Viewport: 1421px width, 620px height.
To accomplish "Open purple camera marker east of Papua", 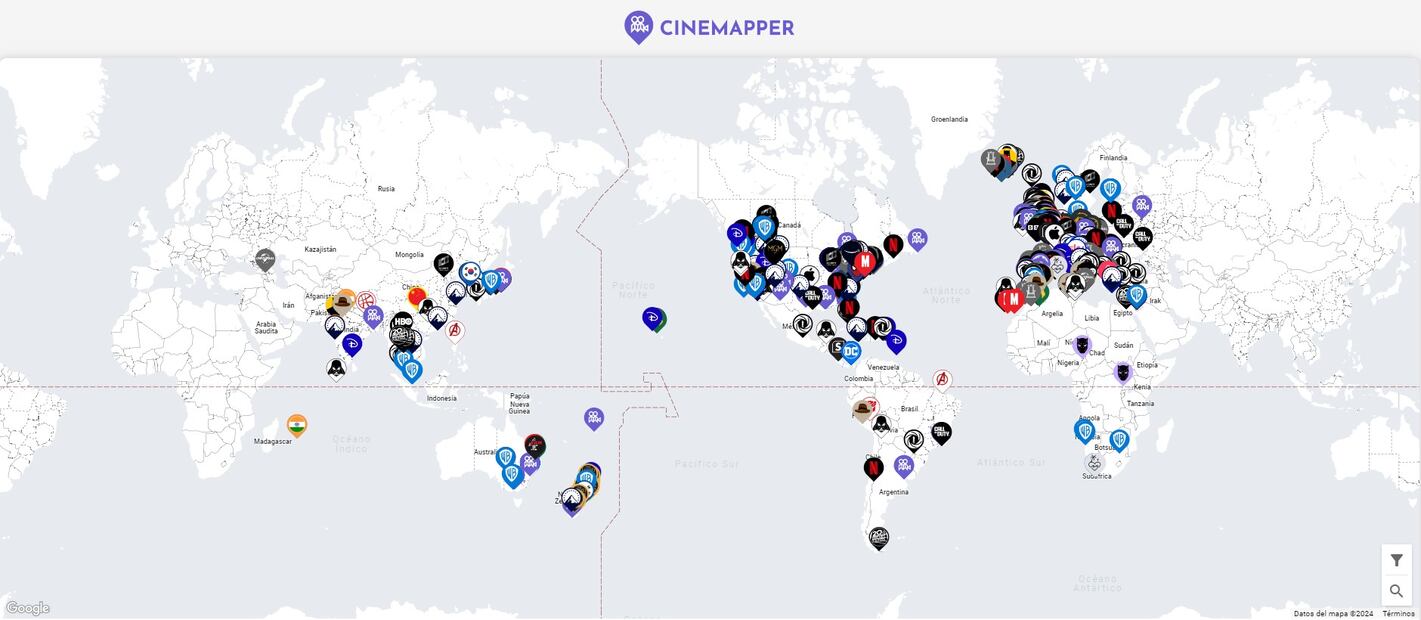I will (594, 417).
